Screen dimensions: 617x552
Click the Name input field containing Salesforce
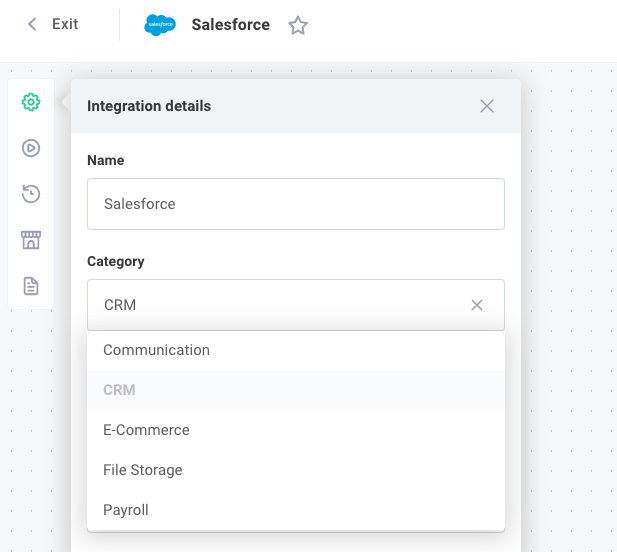tap(295, 204)
